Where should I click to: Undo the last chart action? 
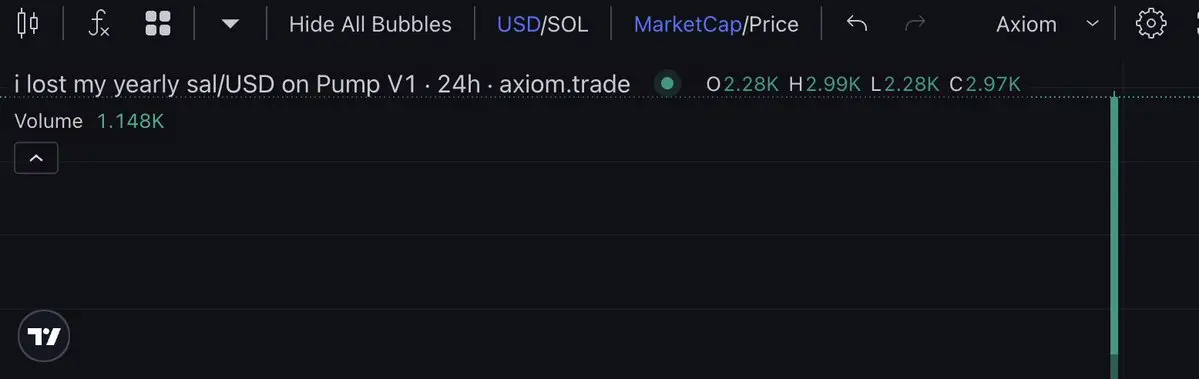click(857, 24)
